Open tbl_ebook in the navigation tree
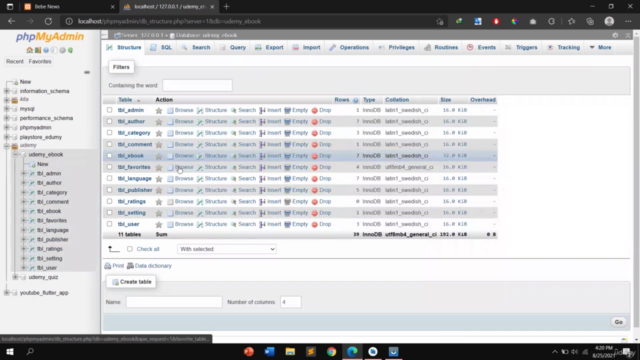The height and width of the screenshot is (360, 640). pyautogui.click(x=49, y=211)
